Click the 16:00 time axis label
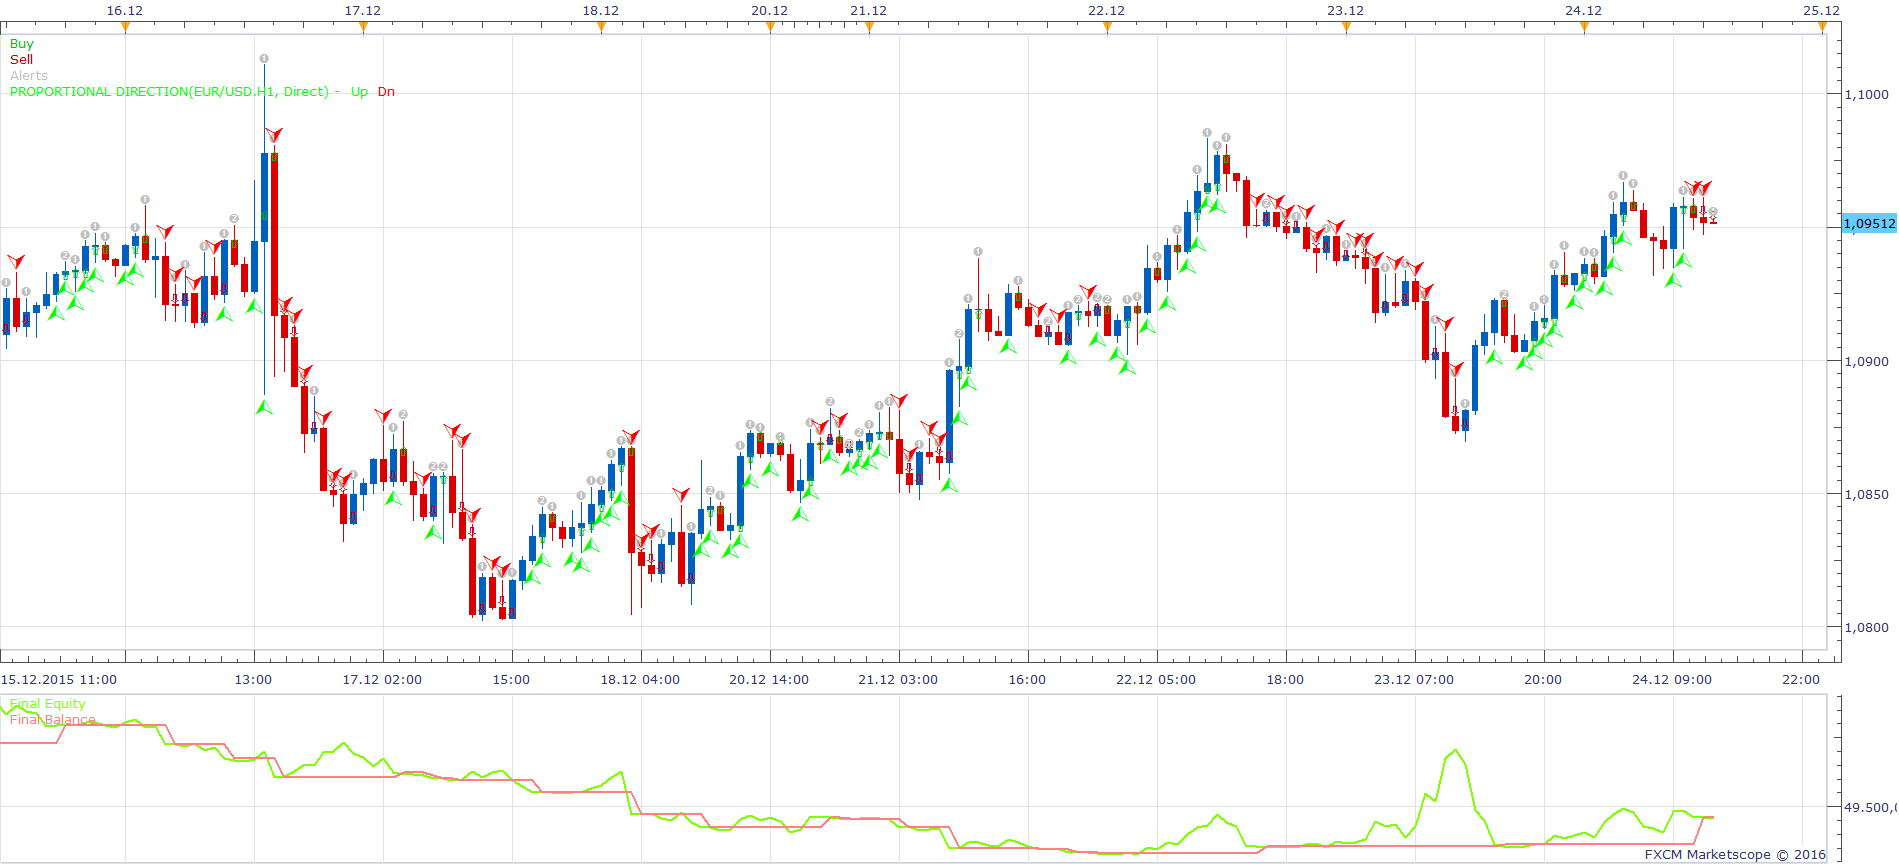This screenshot has height=864, width=1899. click(1027, 680)
